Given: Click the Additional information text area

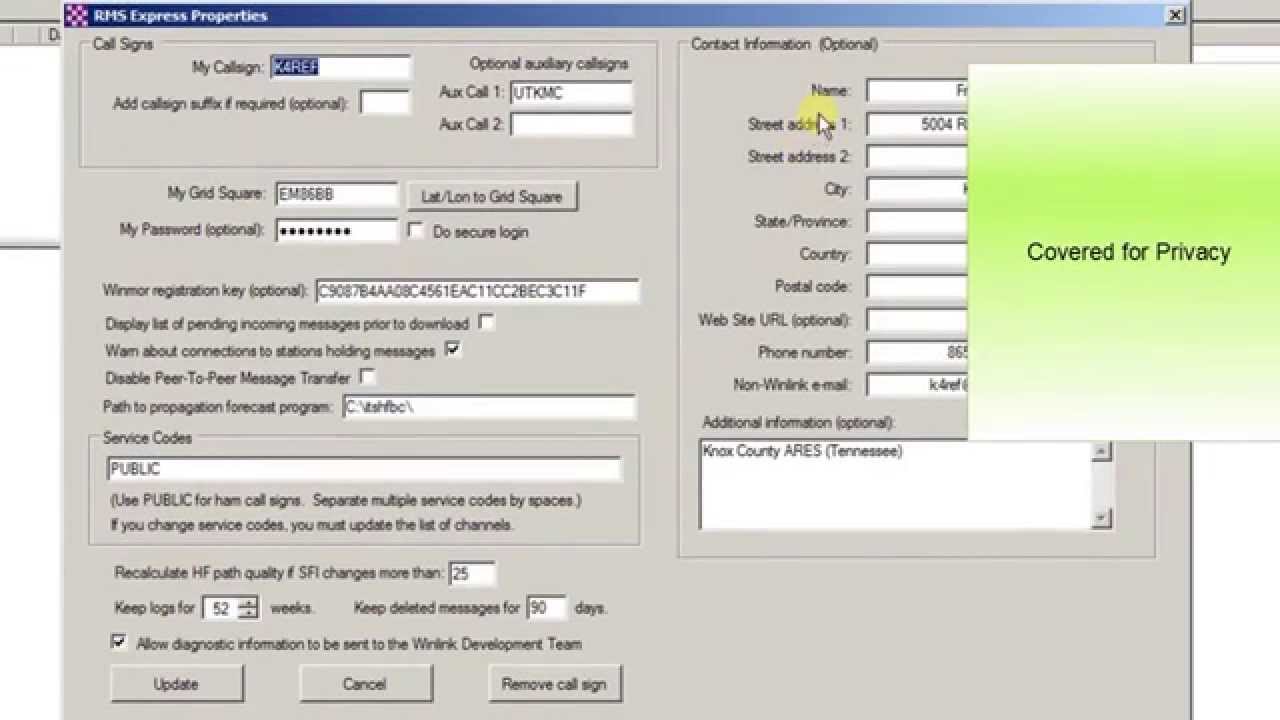Looking at the screenshot, I should tap(896, 484).
